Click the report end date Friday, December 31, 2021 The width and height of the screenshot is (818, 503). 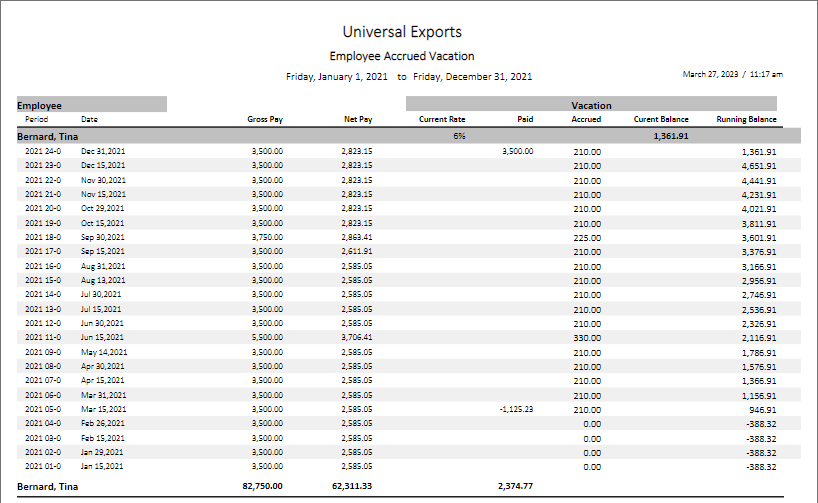472,77
